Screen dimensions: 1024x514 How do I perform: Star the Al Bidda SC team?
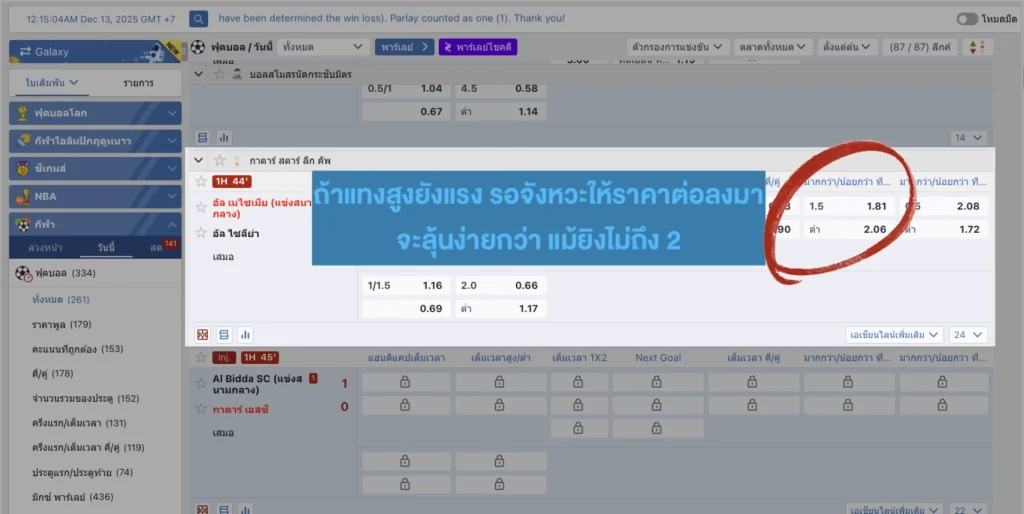point(201,384)
